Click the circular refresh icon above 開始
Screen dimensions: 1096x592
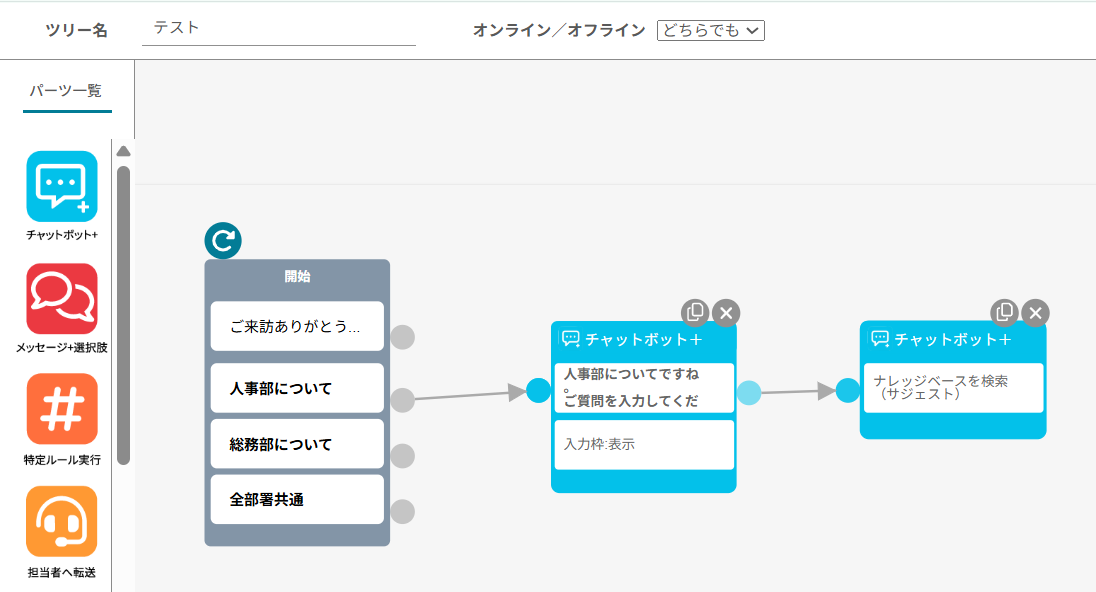pos(223,241)
